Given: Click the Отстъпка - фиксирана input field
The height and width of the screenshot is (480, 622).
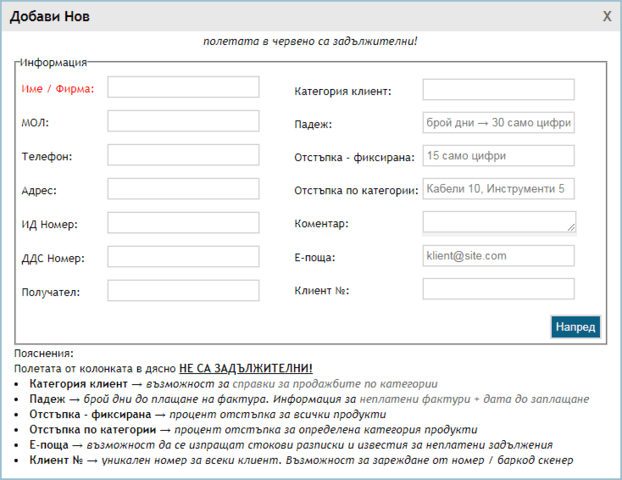Looking at the screenshot, I should [x=498, y=156].
